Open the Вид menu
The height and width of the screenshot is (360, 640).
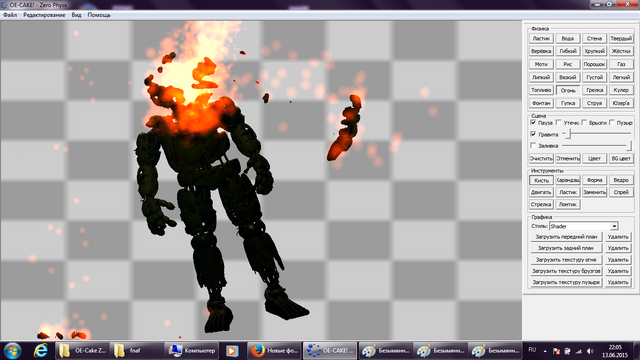pyautogui.click(x=76, y=15)
